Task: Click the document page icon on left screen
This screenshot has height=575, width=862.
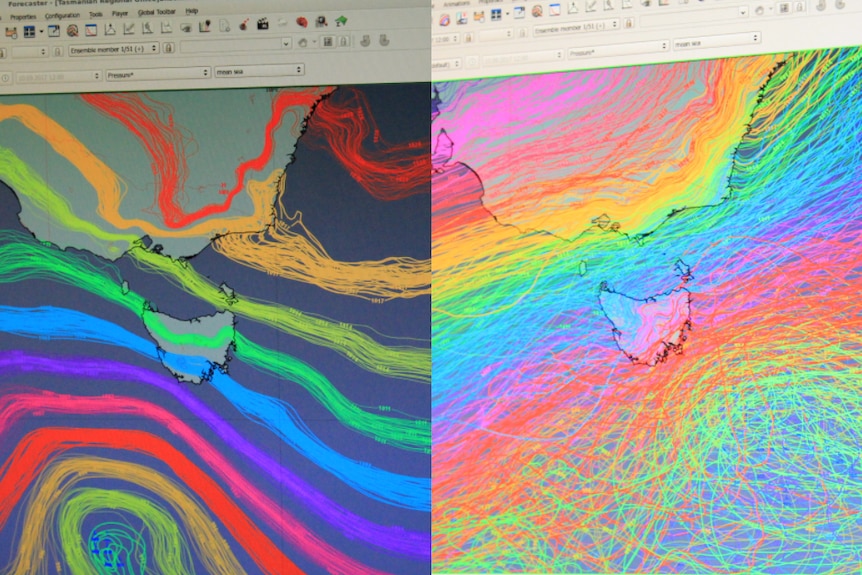Action: click(x=225, y=25)
